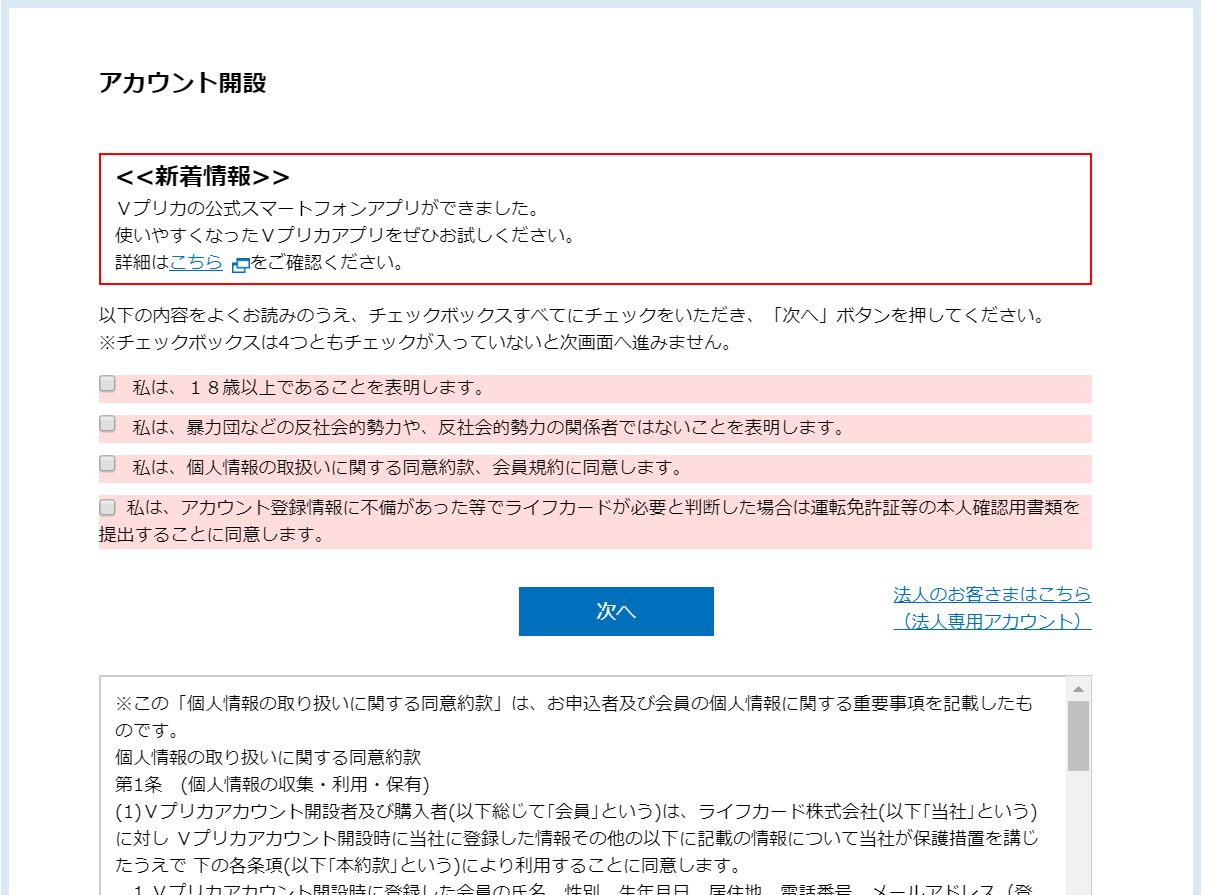The image size is (1205, 895).
Task: Enable the 同意約款・会員規約 agreement checkbox
Action: click(107, 464)
